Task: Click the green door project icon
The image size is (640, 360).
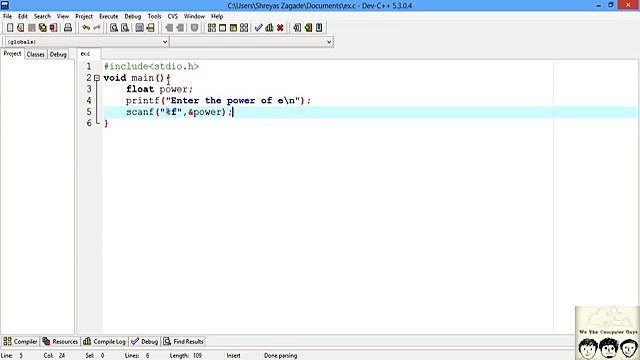Action: [x=308, y=28]
